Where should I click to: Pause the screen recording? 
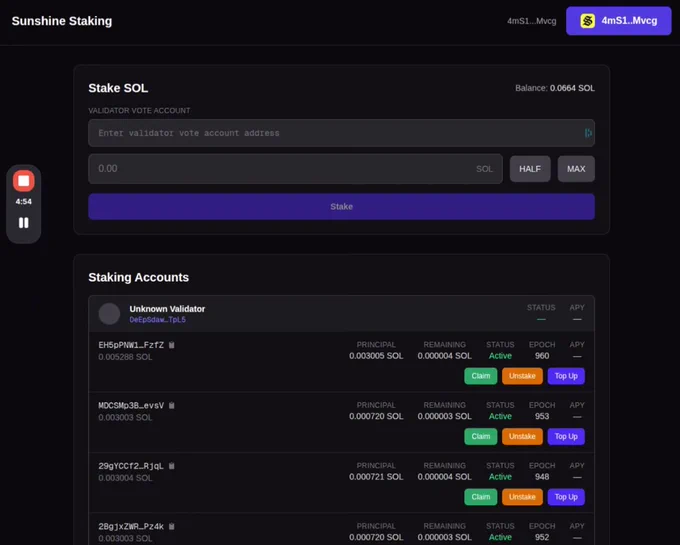(x=23, y=223)
